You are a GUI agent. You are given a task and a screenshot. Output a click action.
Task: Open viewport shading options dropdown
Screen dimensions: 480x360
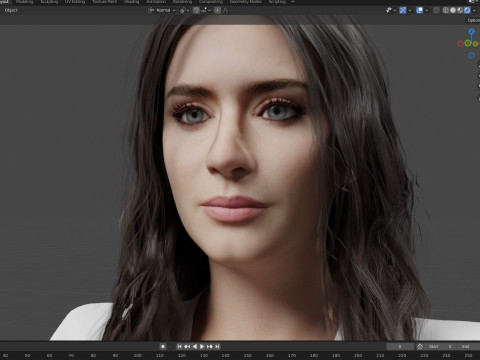[x=474, y=10]
